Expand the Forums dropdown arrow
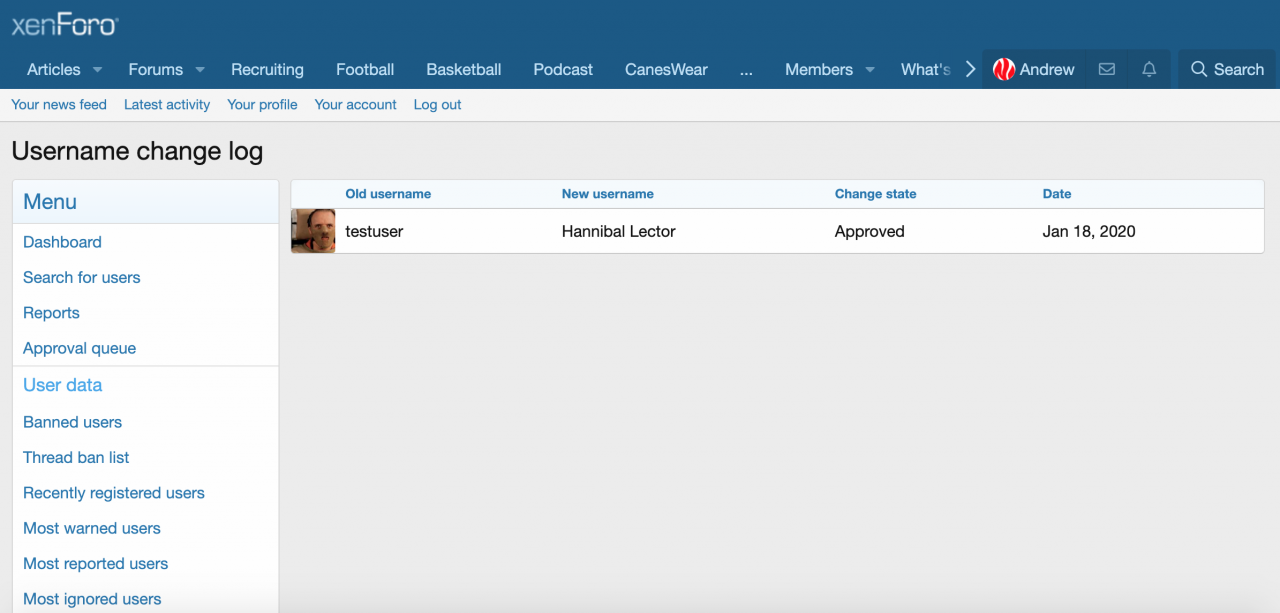The width and height of the screenshot is (1280, 613). click(x=200, y=70)
